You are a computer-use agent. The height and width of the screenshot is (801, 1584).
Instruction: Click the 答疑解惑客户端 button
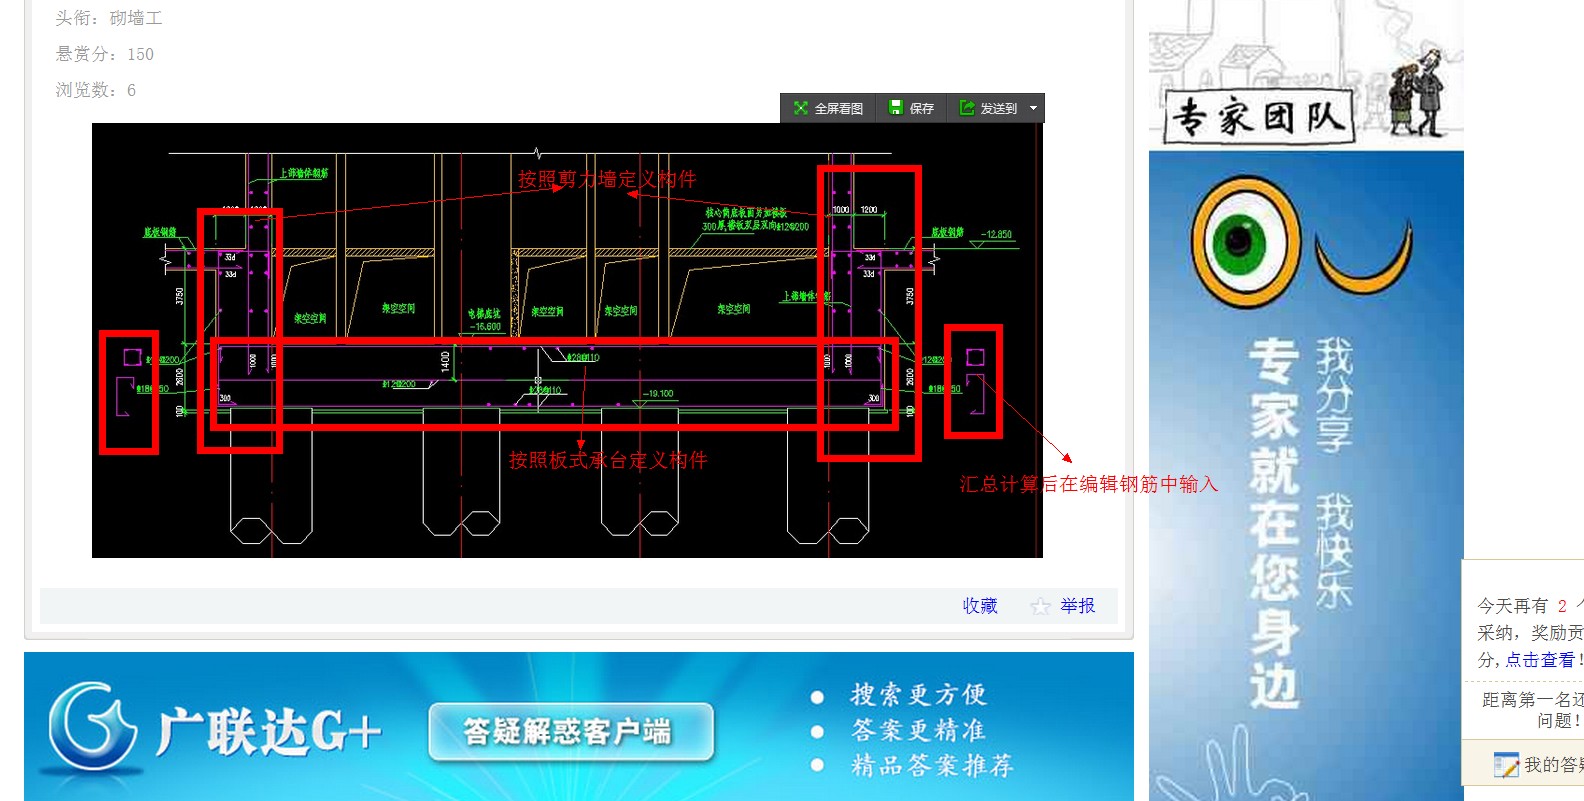[x=571, y=732]
